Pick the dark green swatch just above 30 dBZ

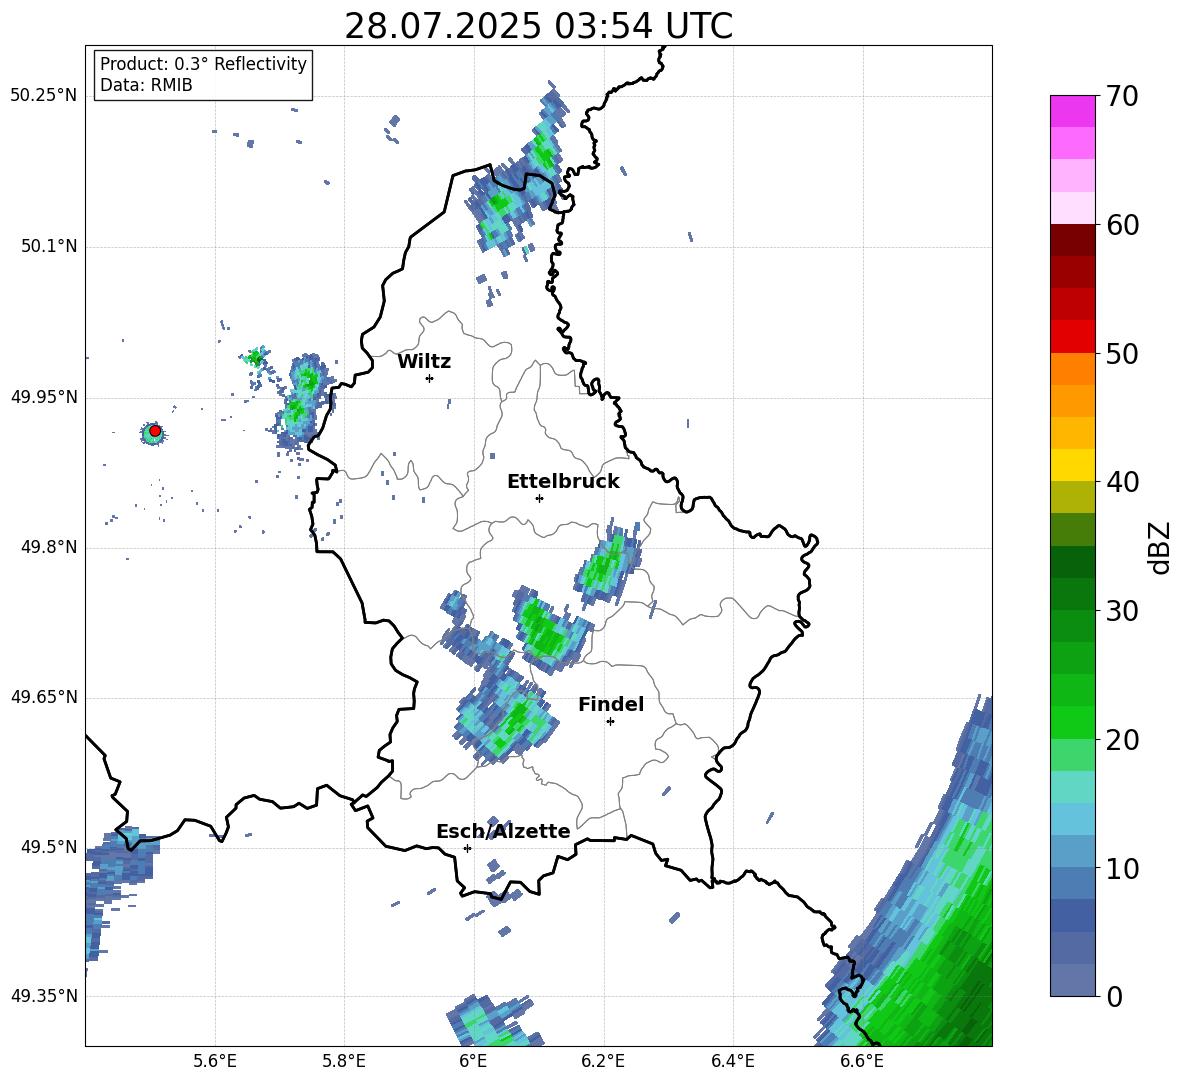pos(1072,594)
